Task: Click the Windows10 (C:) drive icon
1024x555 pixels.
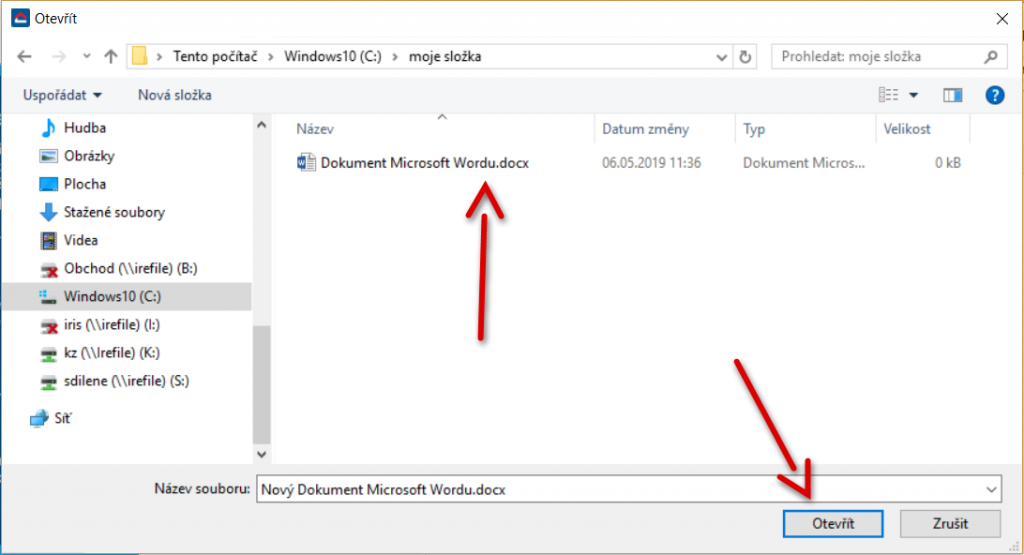Action: pyautogui.click(x=48, y=297)
